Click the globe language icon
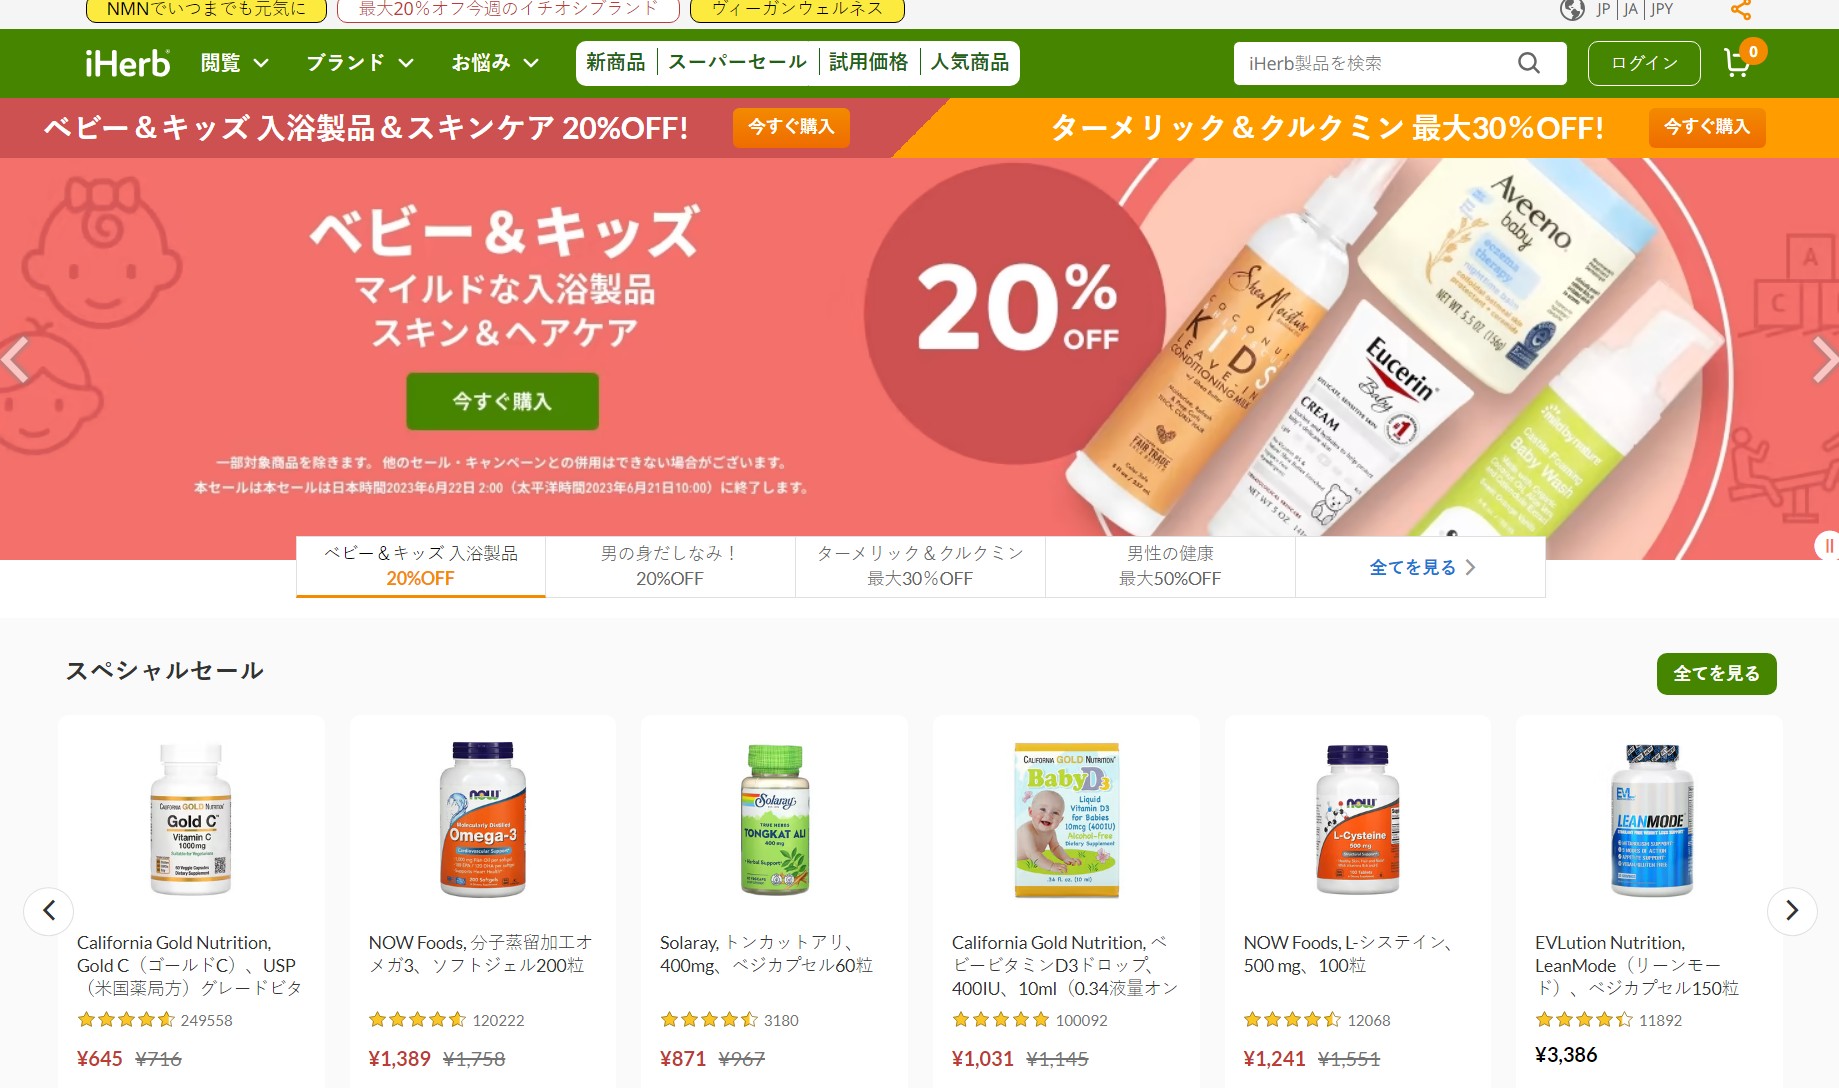This screenshot has height=1088, width=1839. click(x=1572, y=10)
